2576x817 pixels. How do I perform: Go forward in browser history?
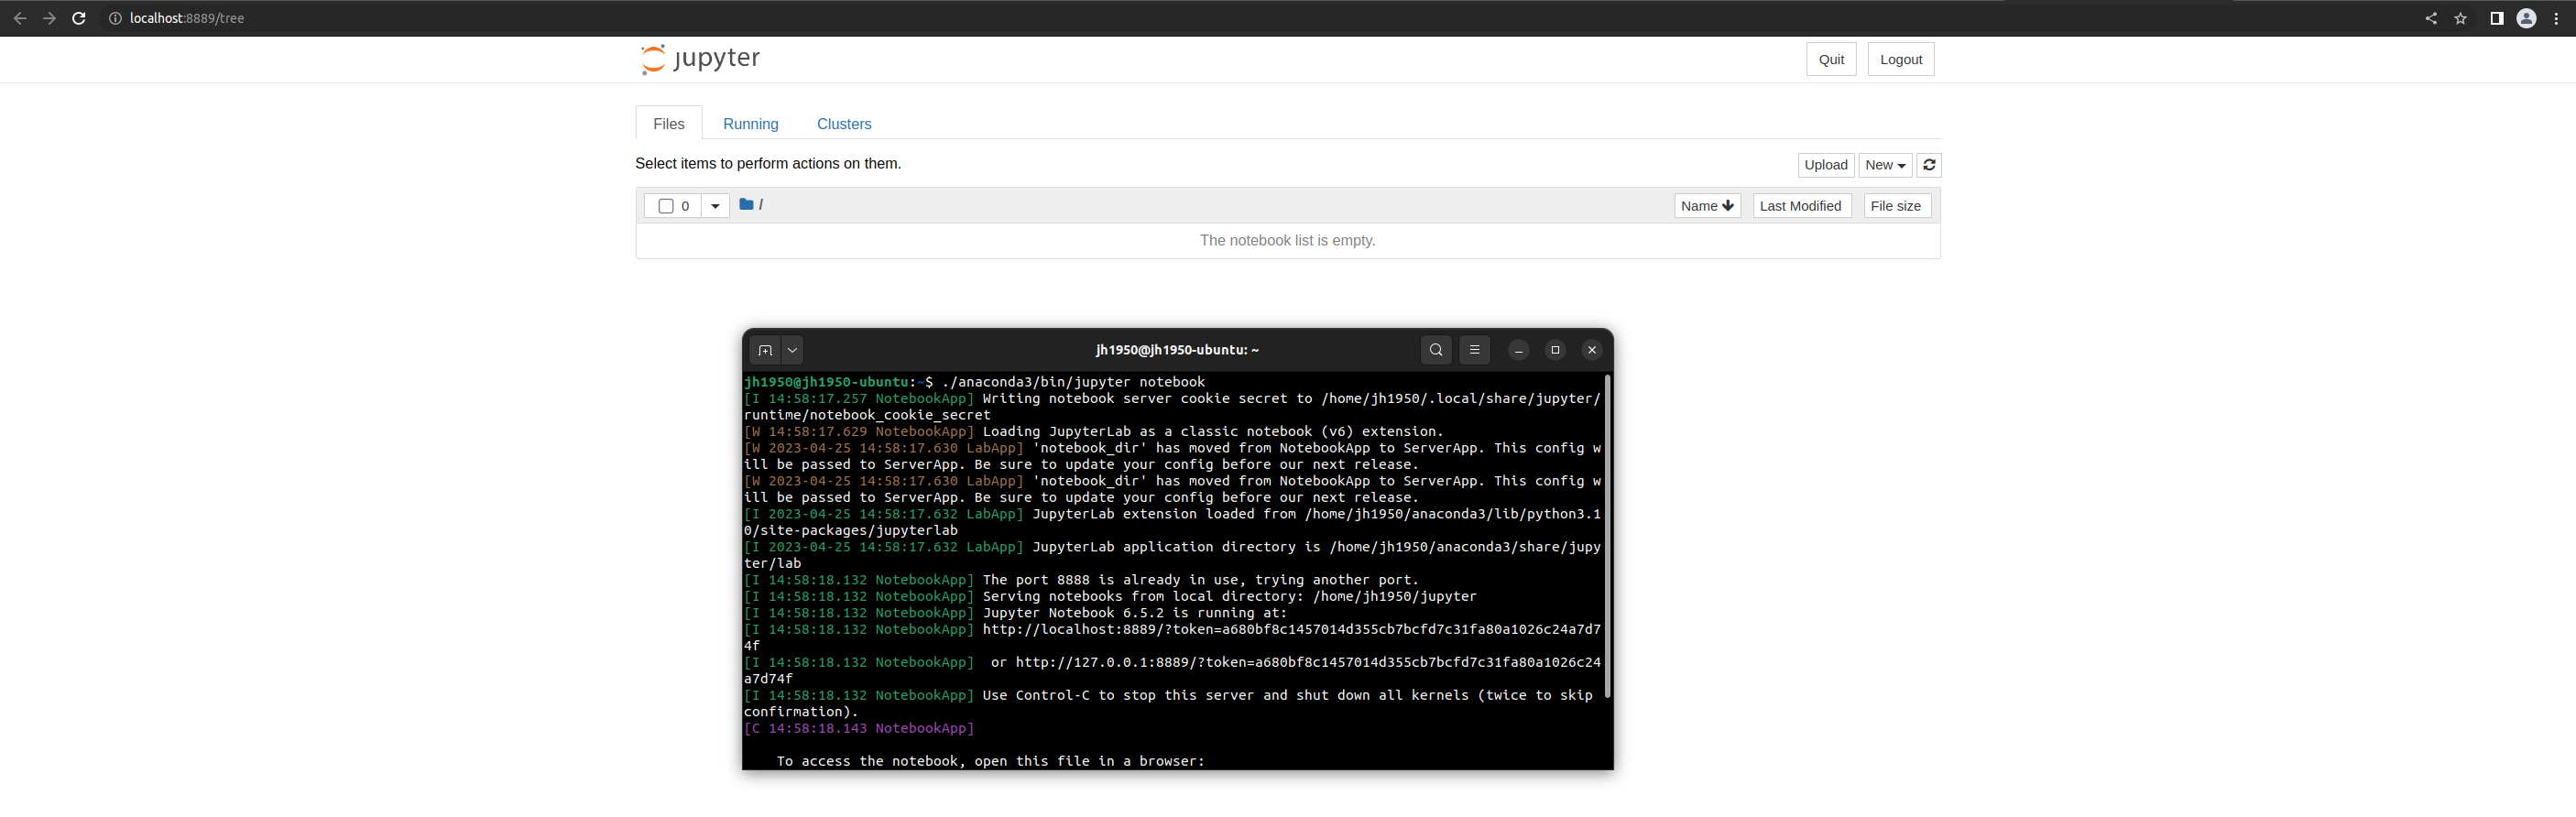(x=49, y=18)
